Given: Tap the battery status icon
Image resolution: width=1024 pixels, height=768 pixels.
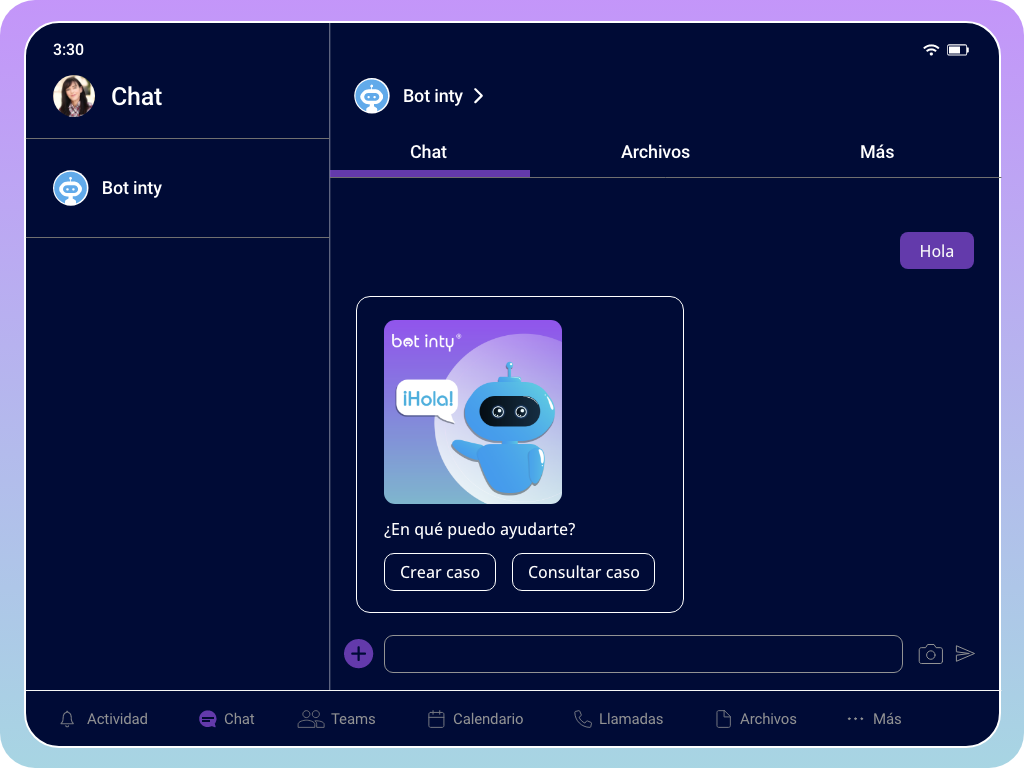Looking at the screenshot, I should point(958,50).
